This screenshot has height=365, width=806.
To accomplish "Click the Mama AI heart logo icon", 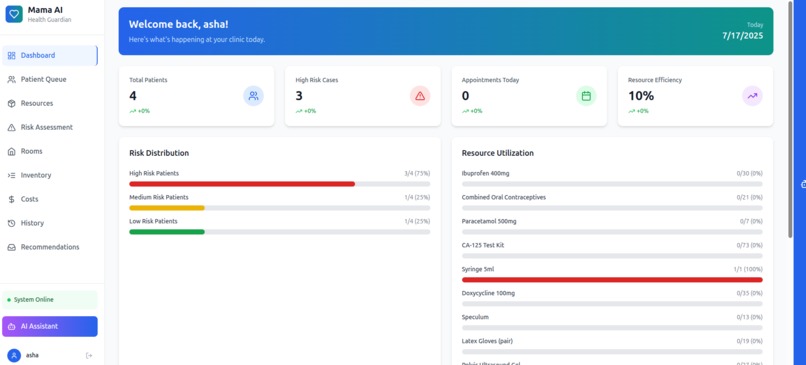I will [x=14, y=14].
